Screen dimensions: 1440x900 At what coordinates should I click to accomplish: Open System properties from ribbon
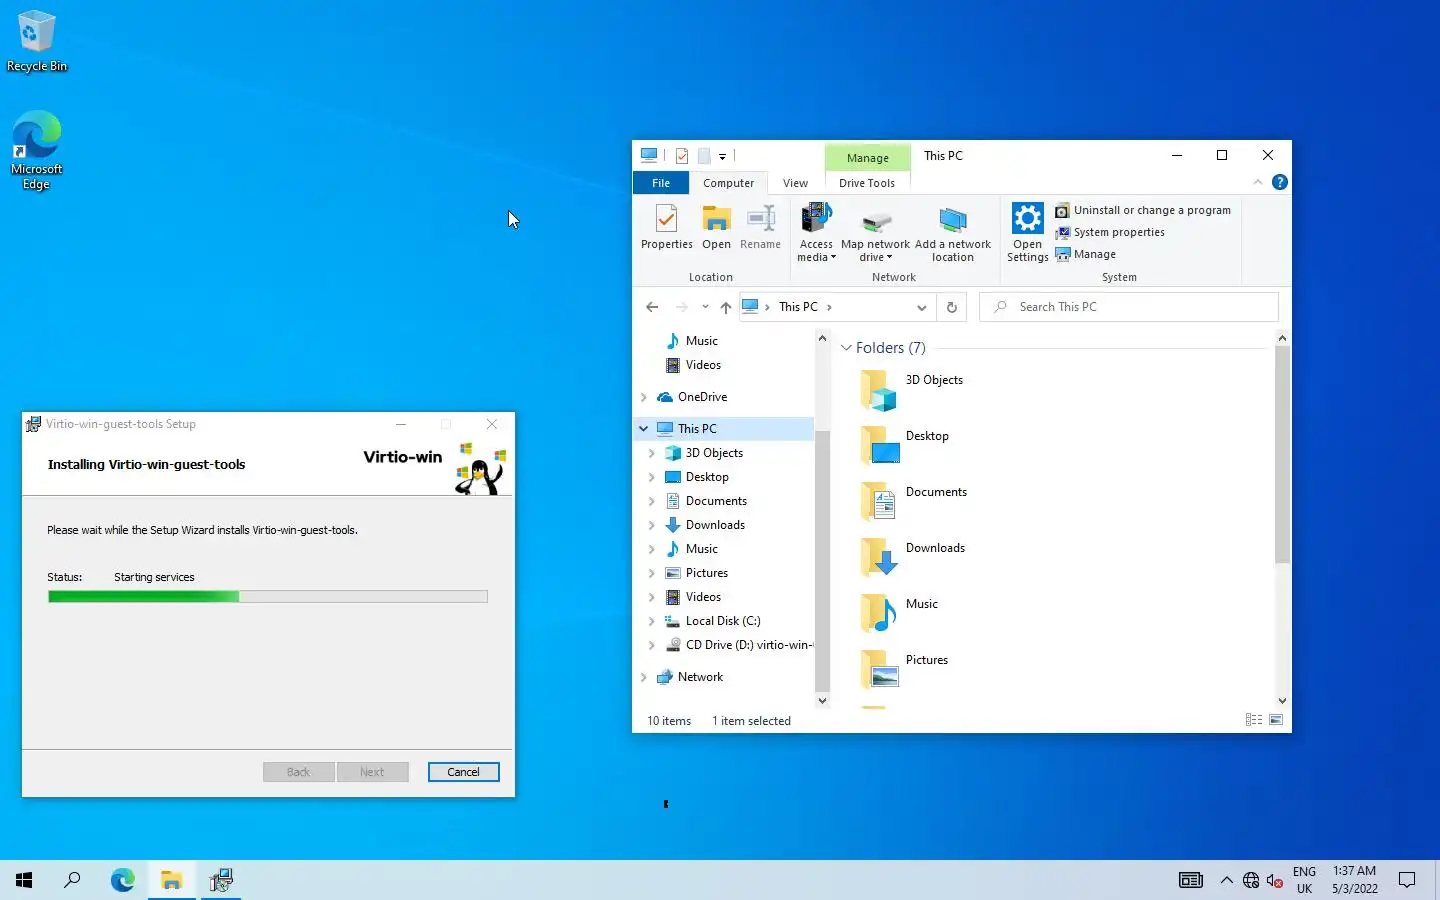pos(1110,232)
